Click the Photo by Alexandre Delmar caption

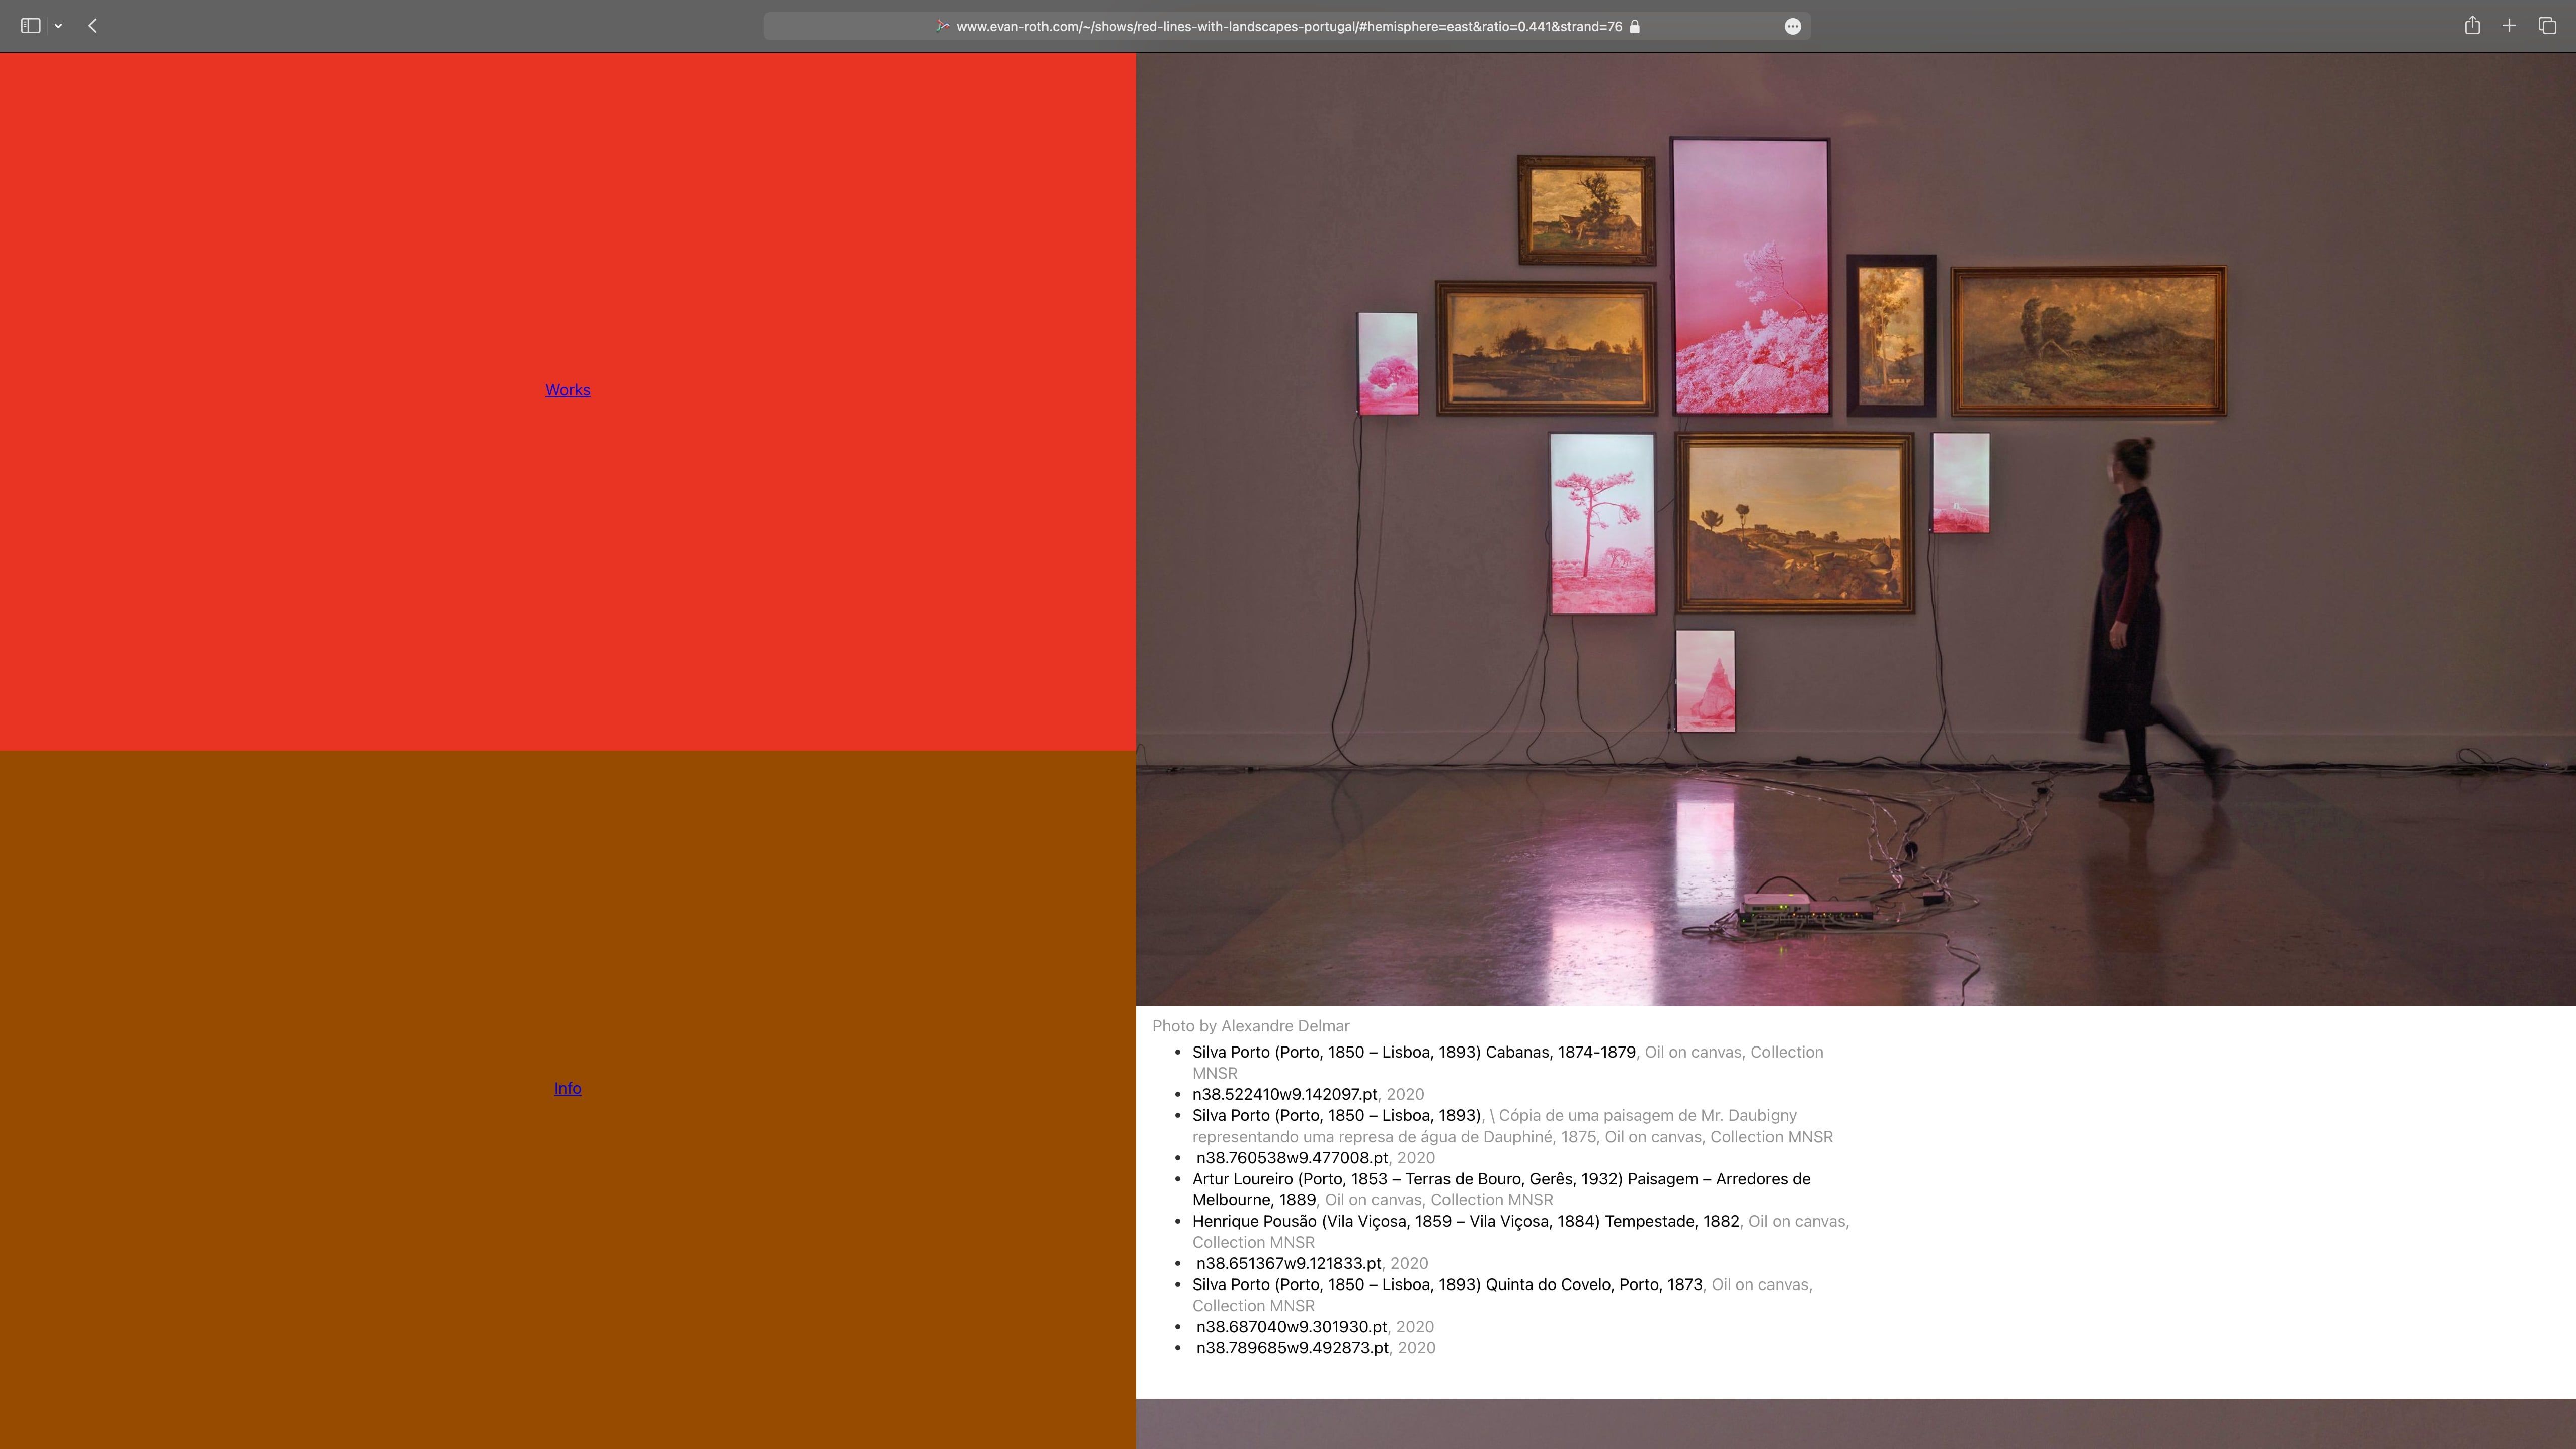(x=1250, y=1026)
